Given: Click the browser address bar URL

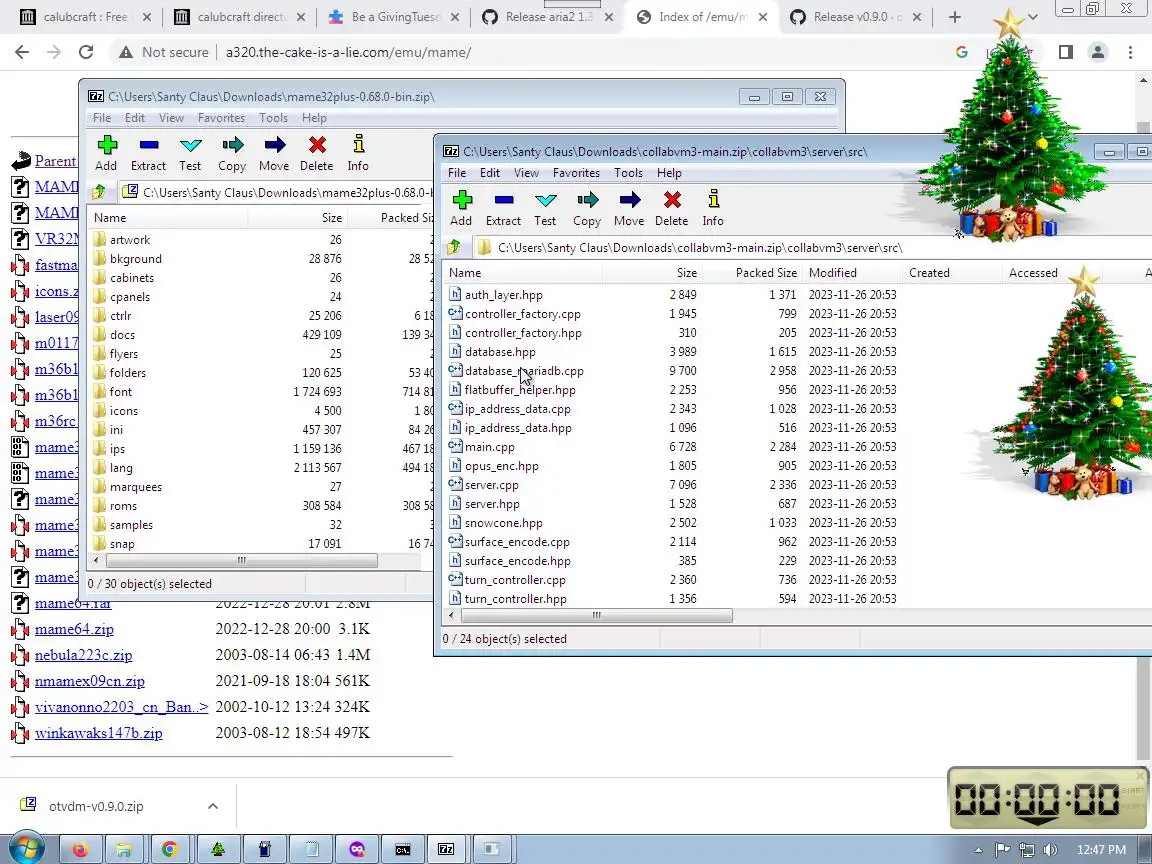Looking at the screenshot, I should (348, 52).
